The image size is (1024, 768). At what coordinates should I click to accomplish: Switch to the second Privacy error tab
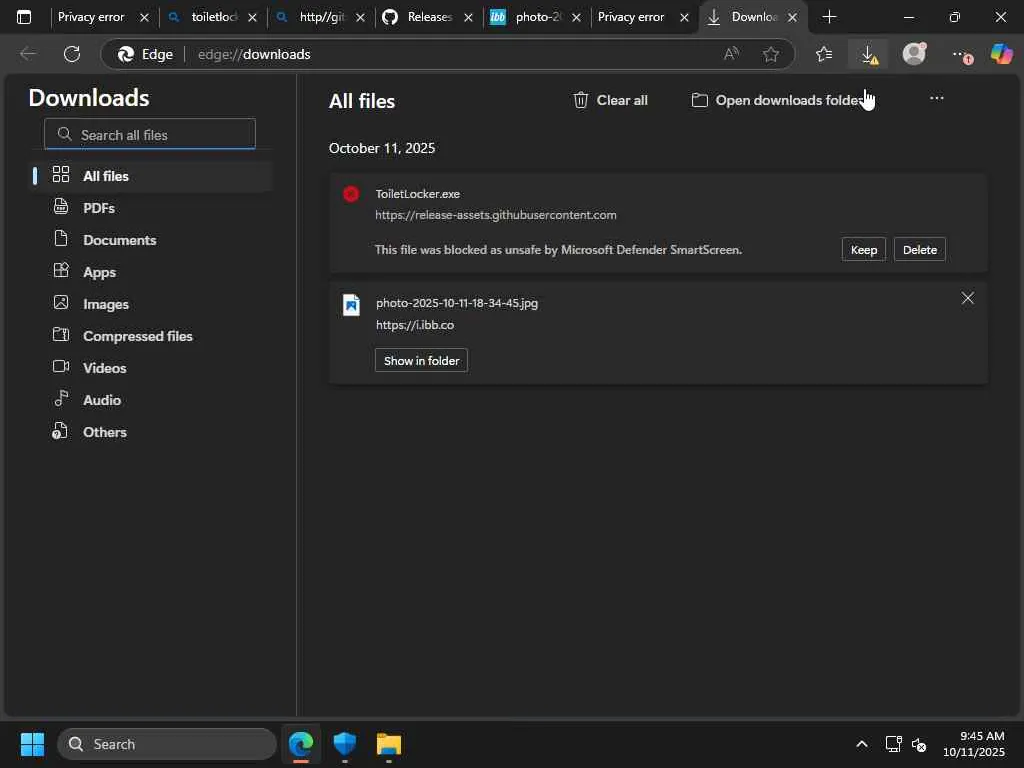pos(631,17)
